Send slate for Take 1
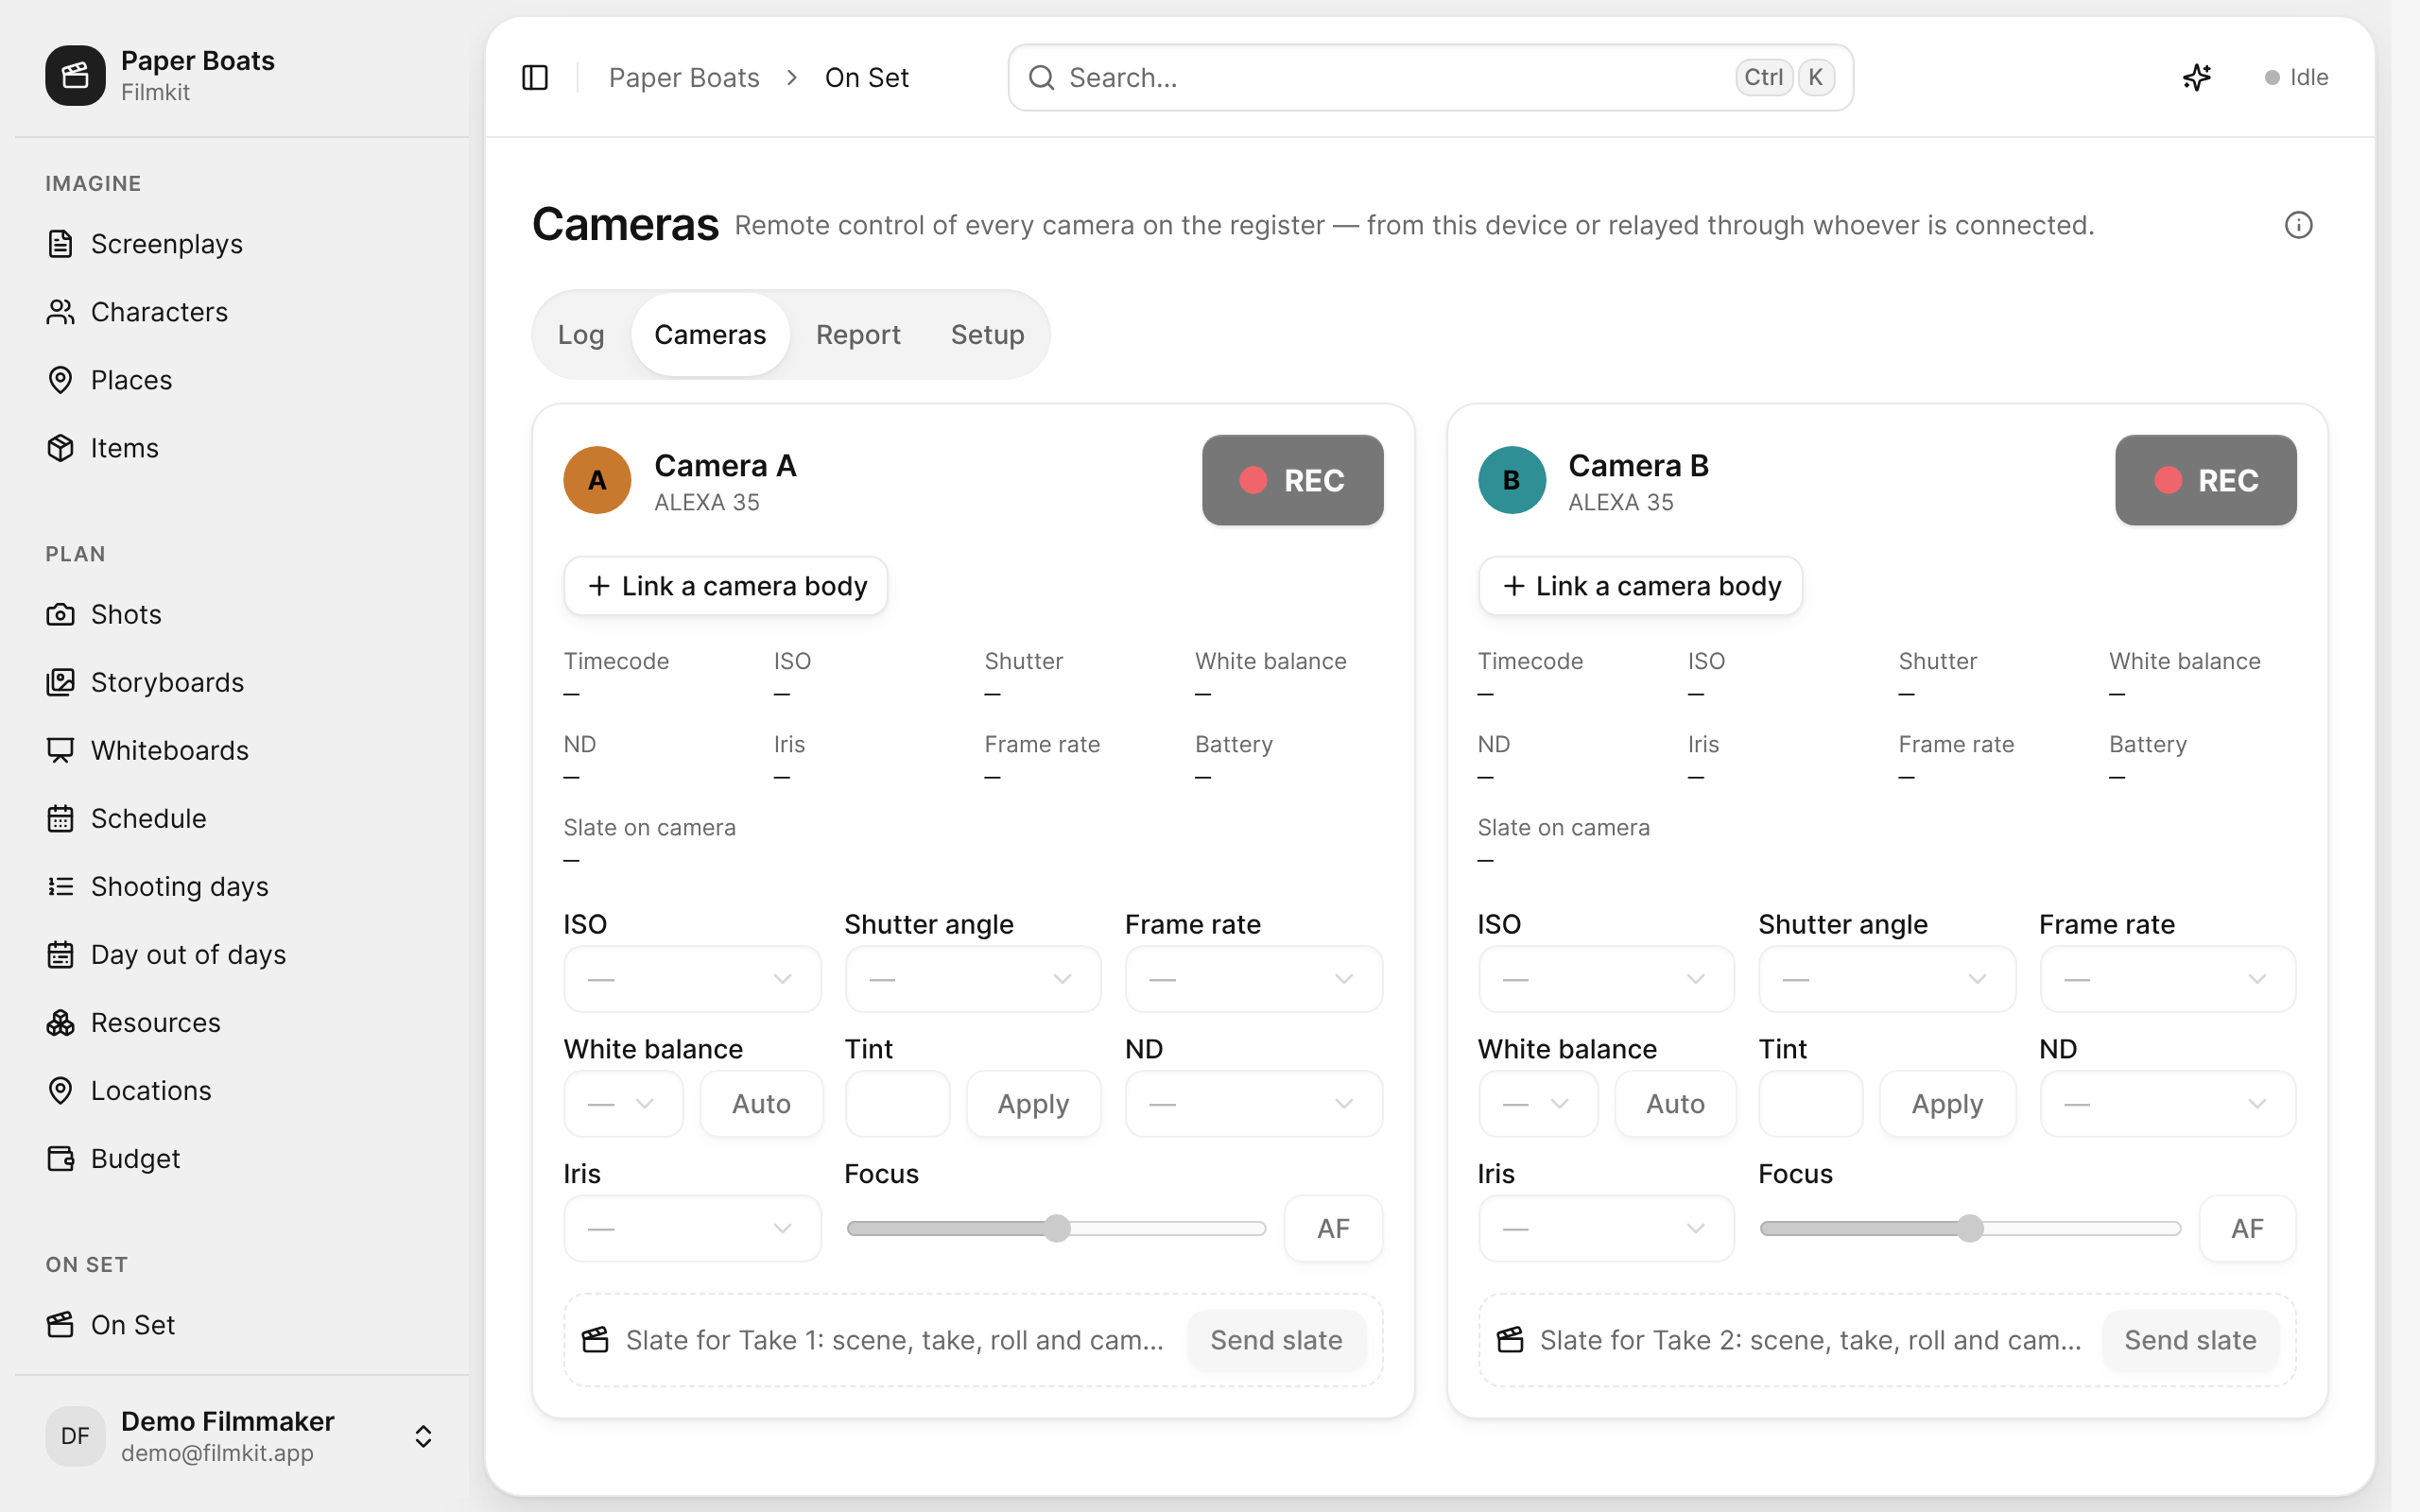The height and width of the screenshot is (1512, 2420). point(1276,1339)
